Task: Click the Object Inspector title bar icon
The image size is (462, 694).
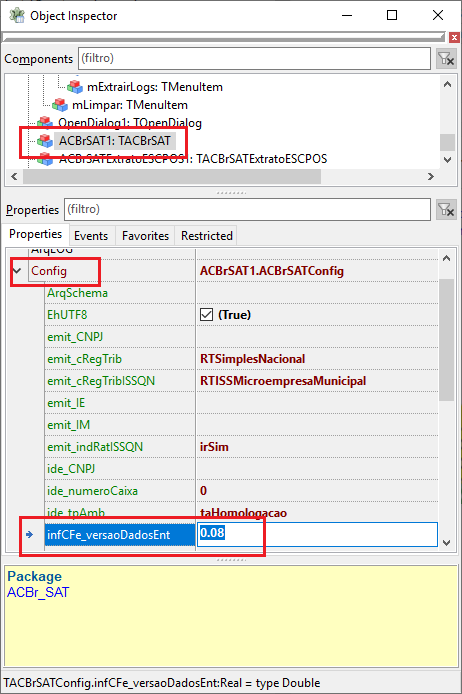Action: tap(17, 15)
